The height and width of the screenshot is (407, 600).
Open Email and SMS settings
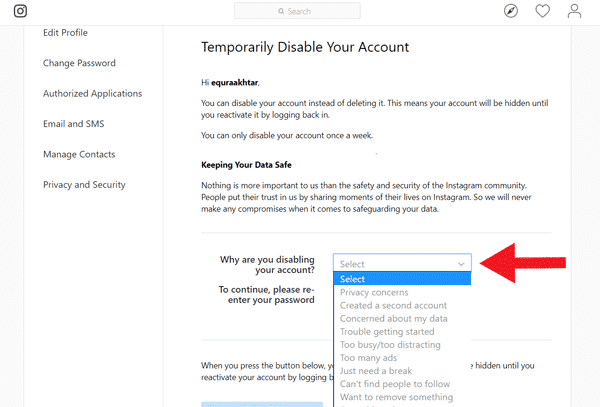coord(73,124)
